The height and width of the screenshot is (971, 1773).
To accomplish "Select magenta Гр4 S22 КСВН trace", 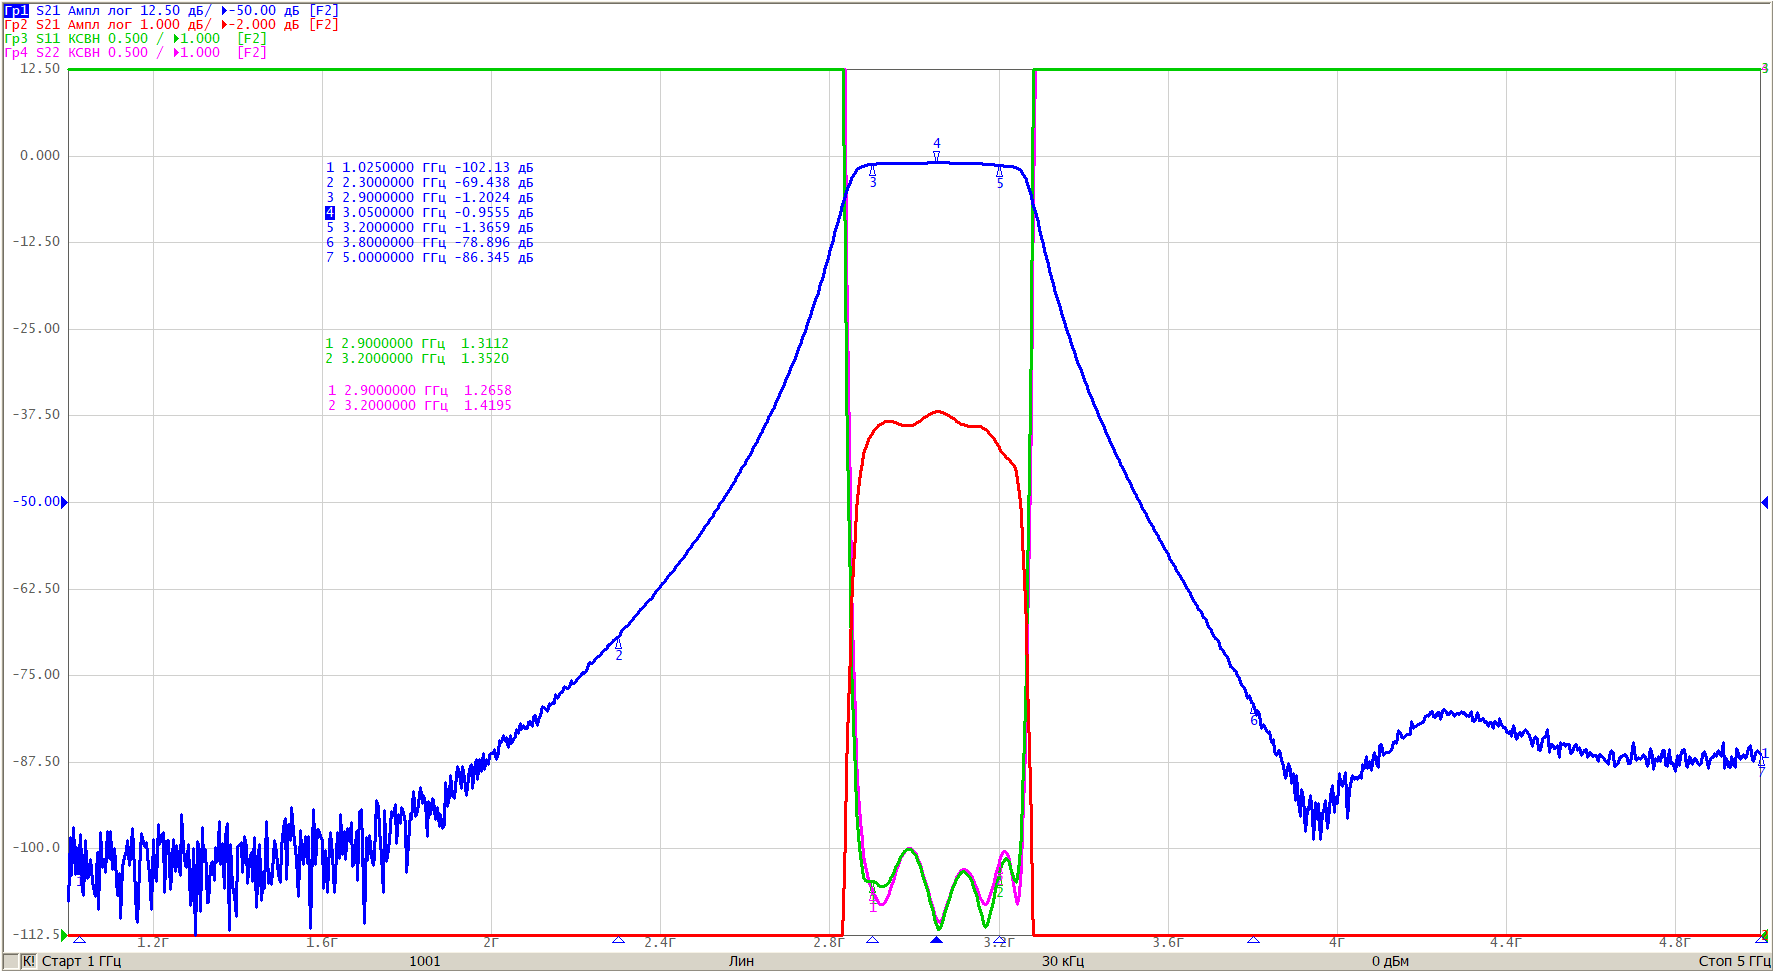I will [135, 53].
